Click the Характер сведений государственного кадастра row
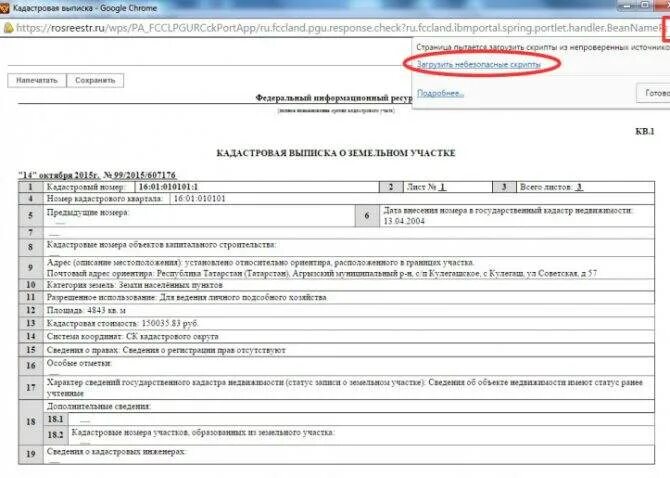Image resolution: width=670 pixels, height=478 pixels. click(349, 387)
